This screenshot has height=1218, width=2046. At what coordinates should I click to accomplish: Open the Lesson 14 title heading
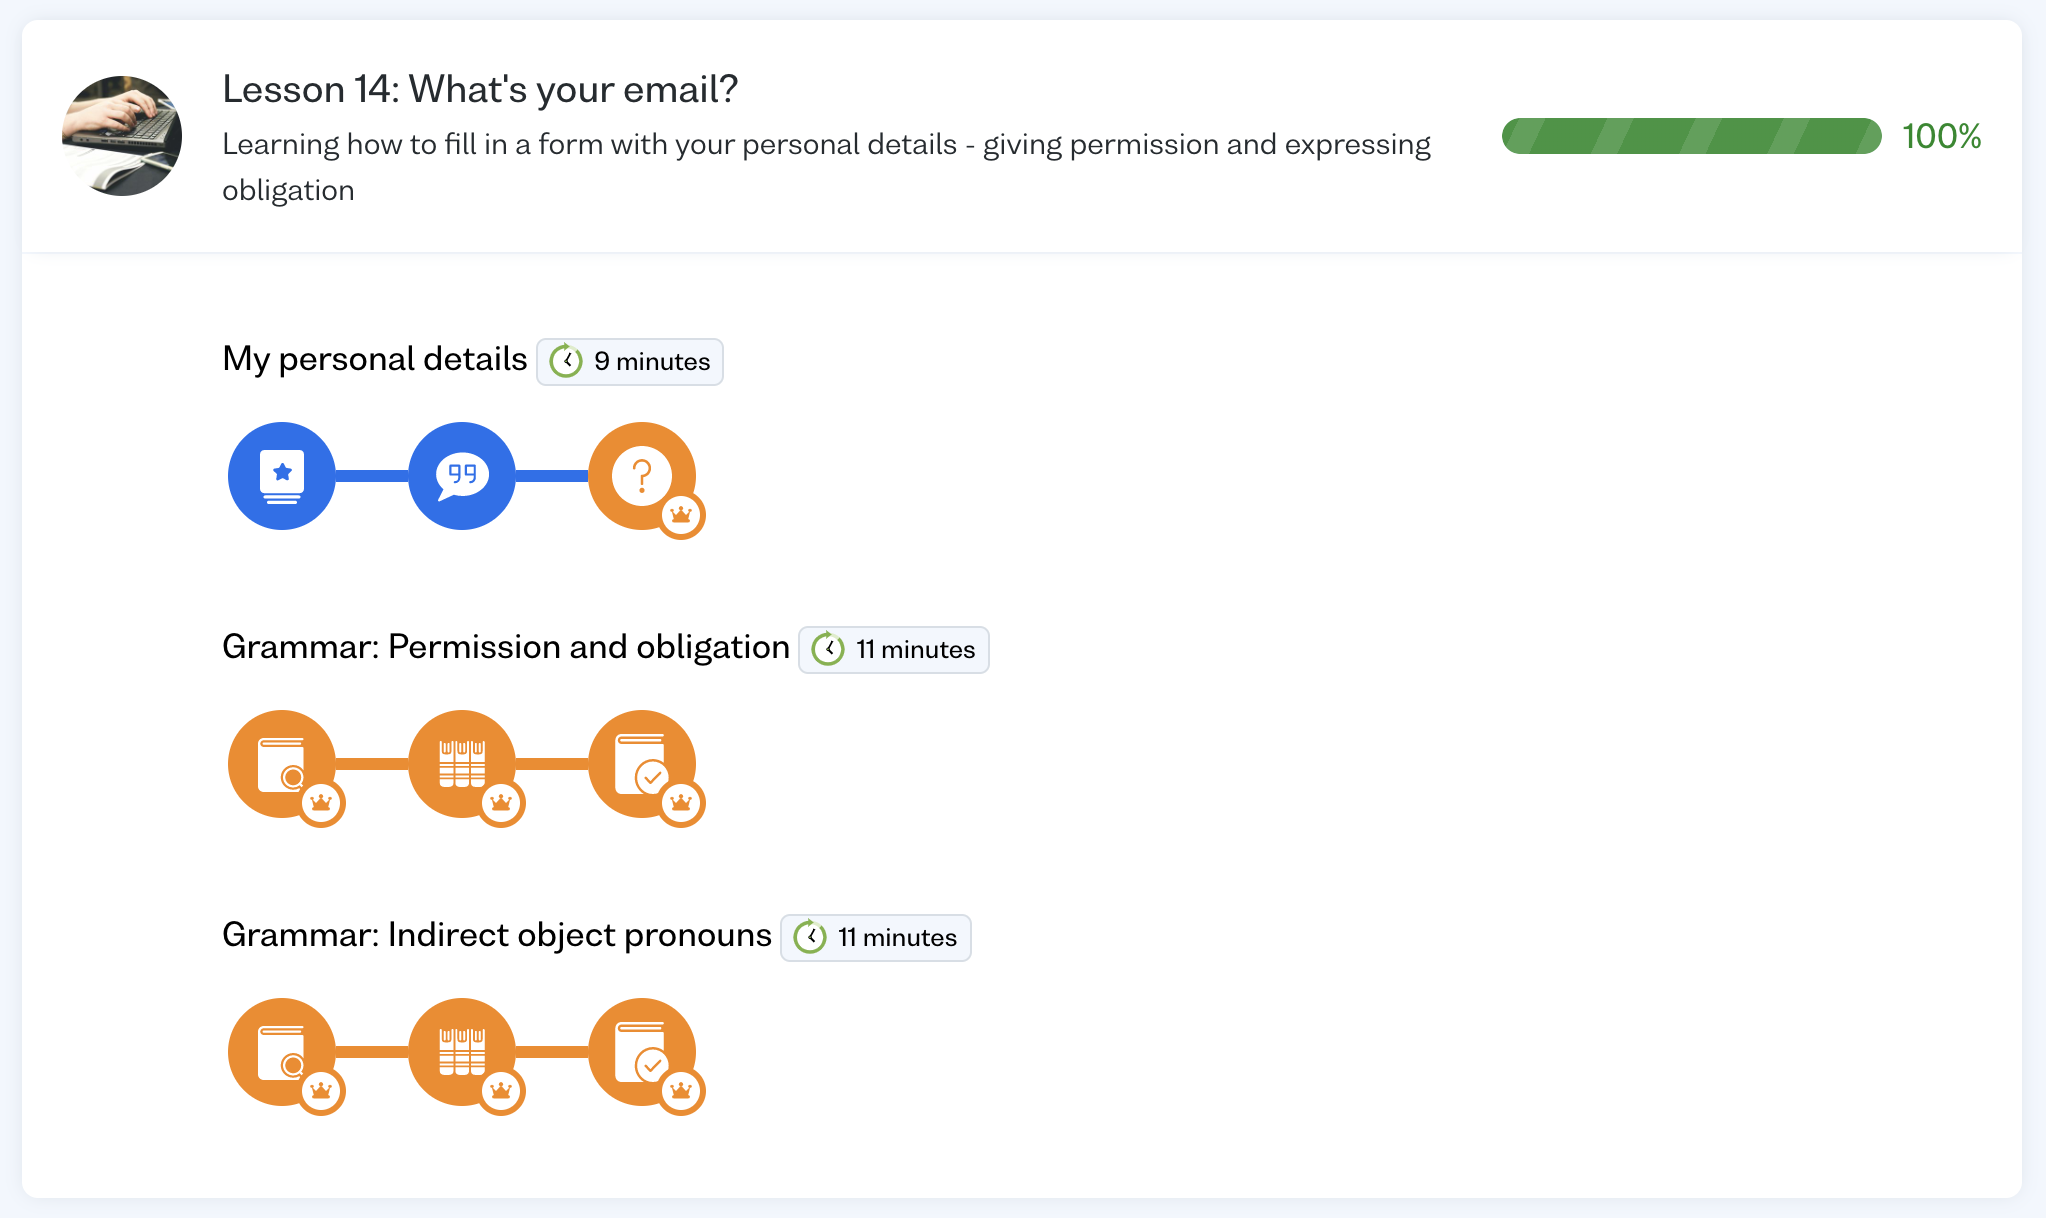[480, 89]
